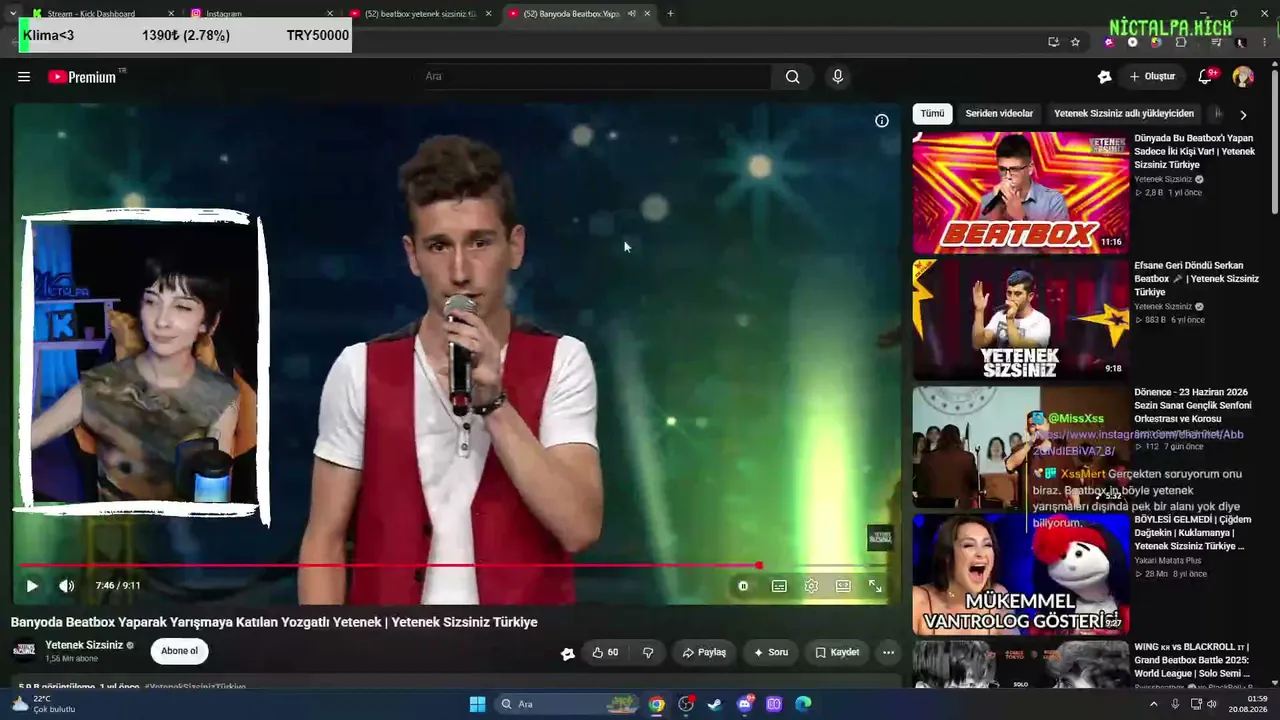Select the Tümü filter chip

(x=932, y=114)
